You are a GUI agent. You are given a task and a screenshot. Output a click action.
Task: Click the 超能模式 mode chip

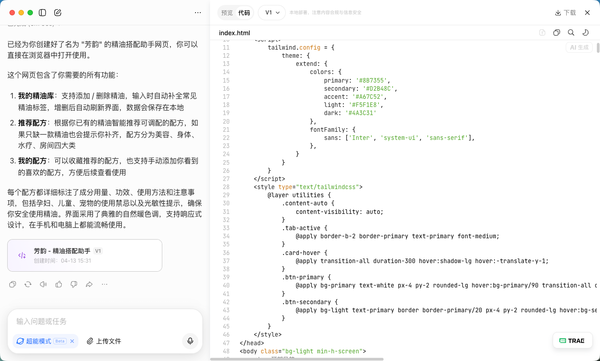pos(45,341)
